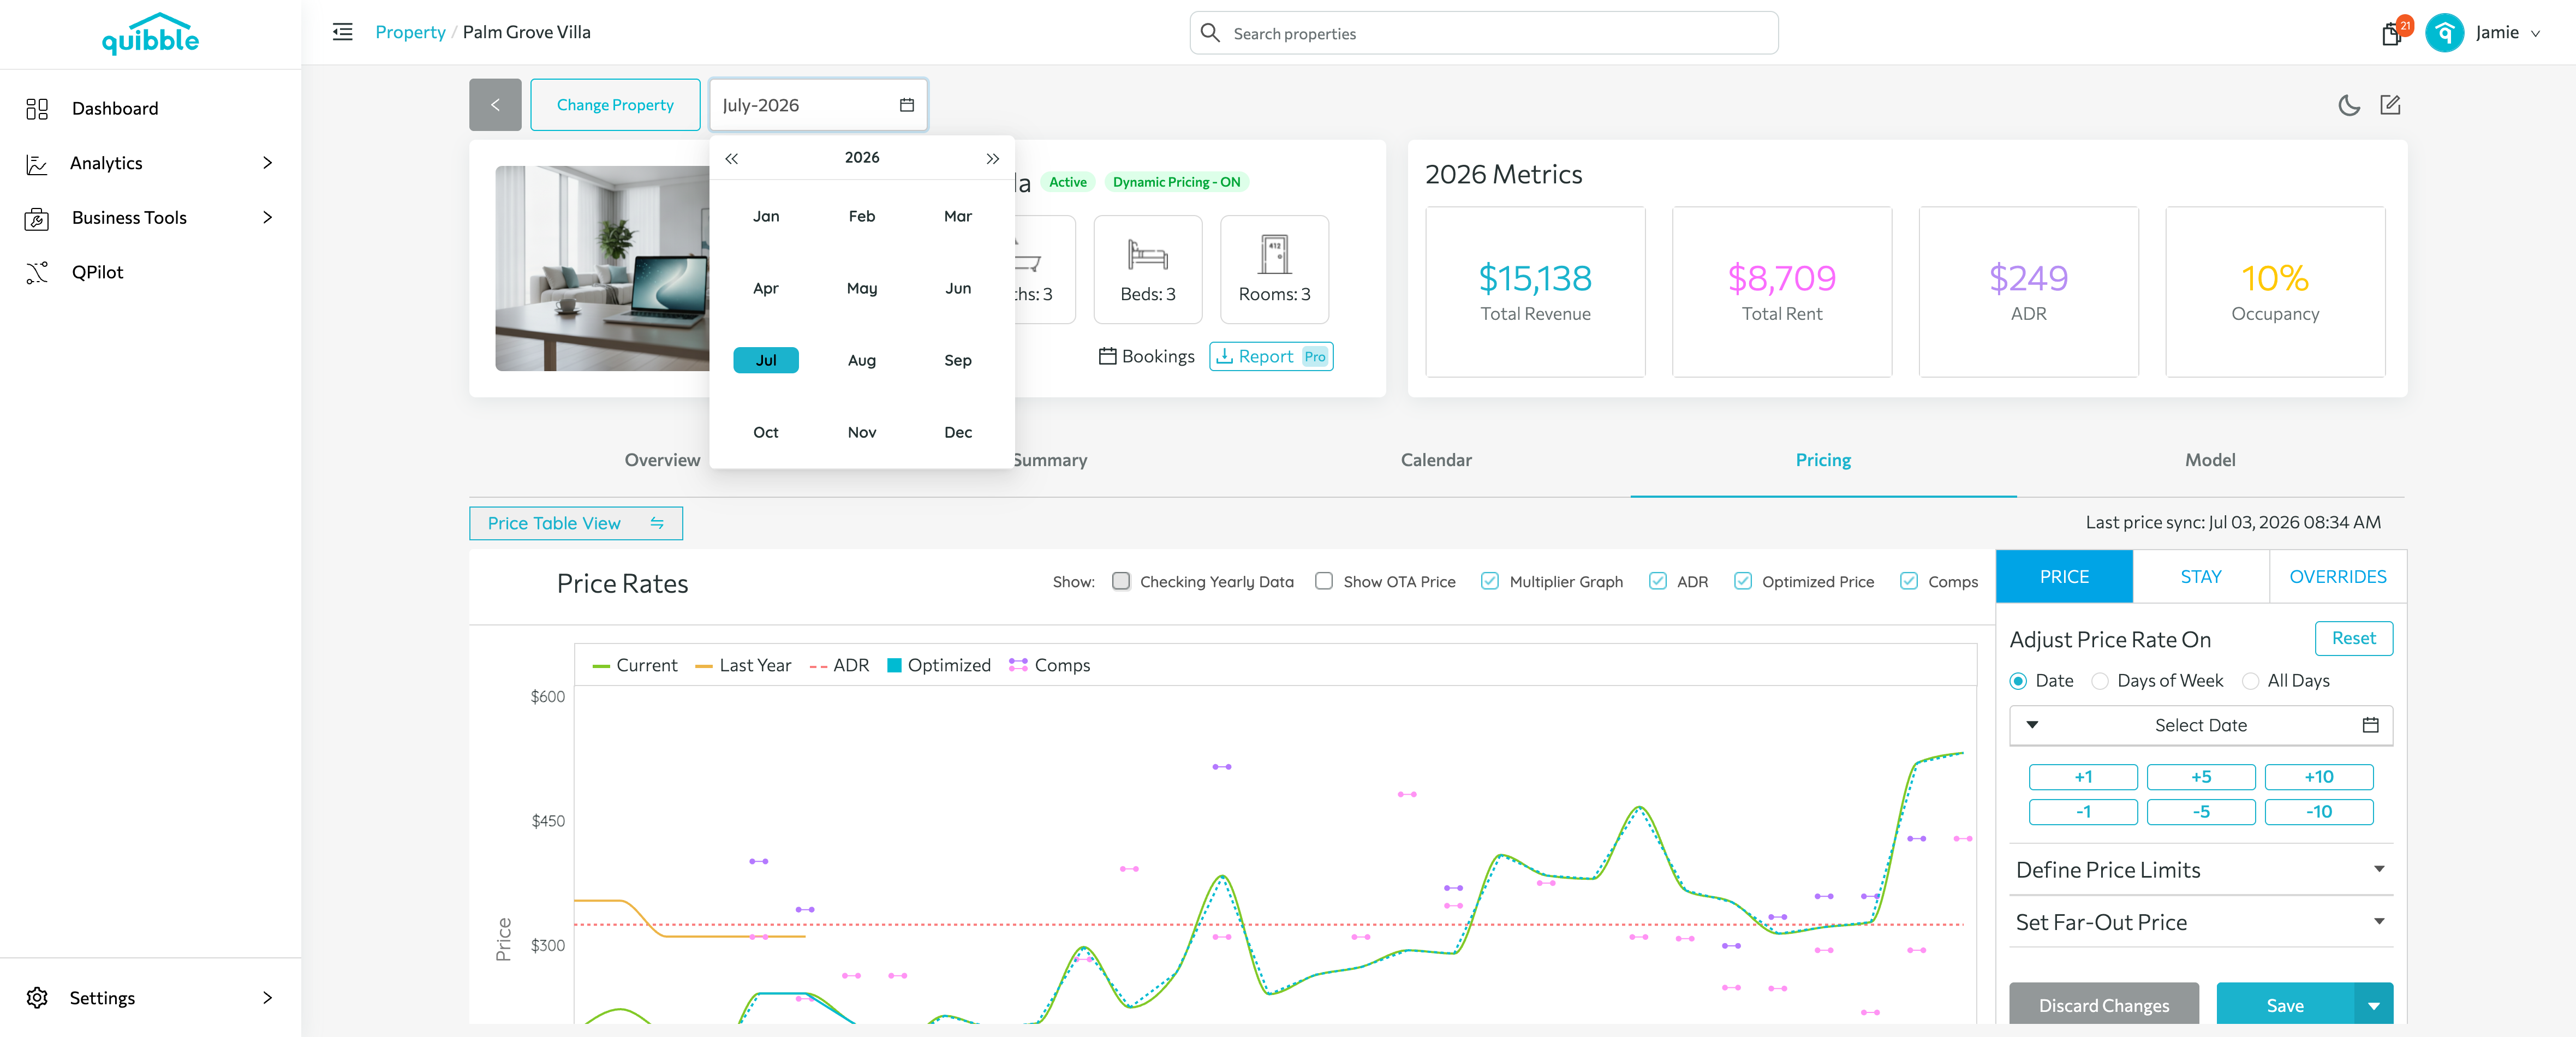Click calendar icon in Select Date field
This screenshot has width=2576, height=1037.
pos(2370,725)
